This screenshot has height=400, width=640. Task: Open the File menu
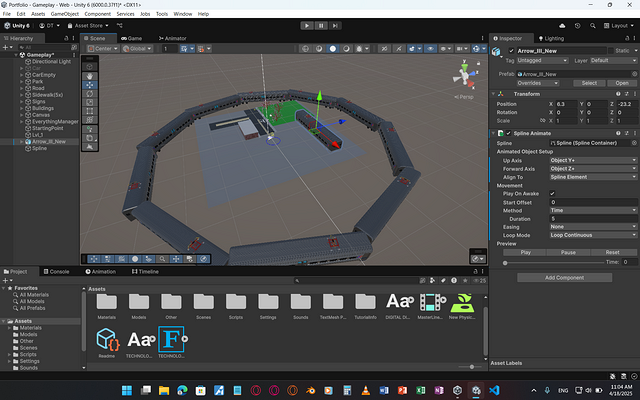7,14
